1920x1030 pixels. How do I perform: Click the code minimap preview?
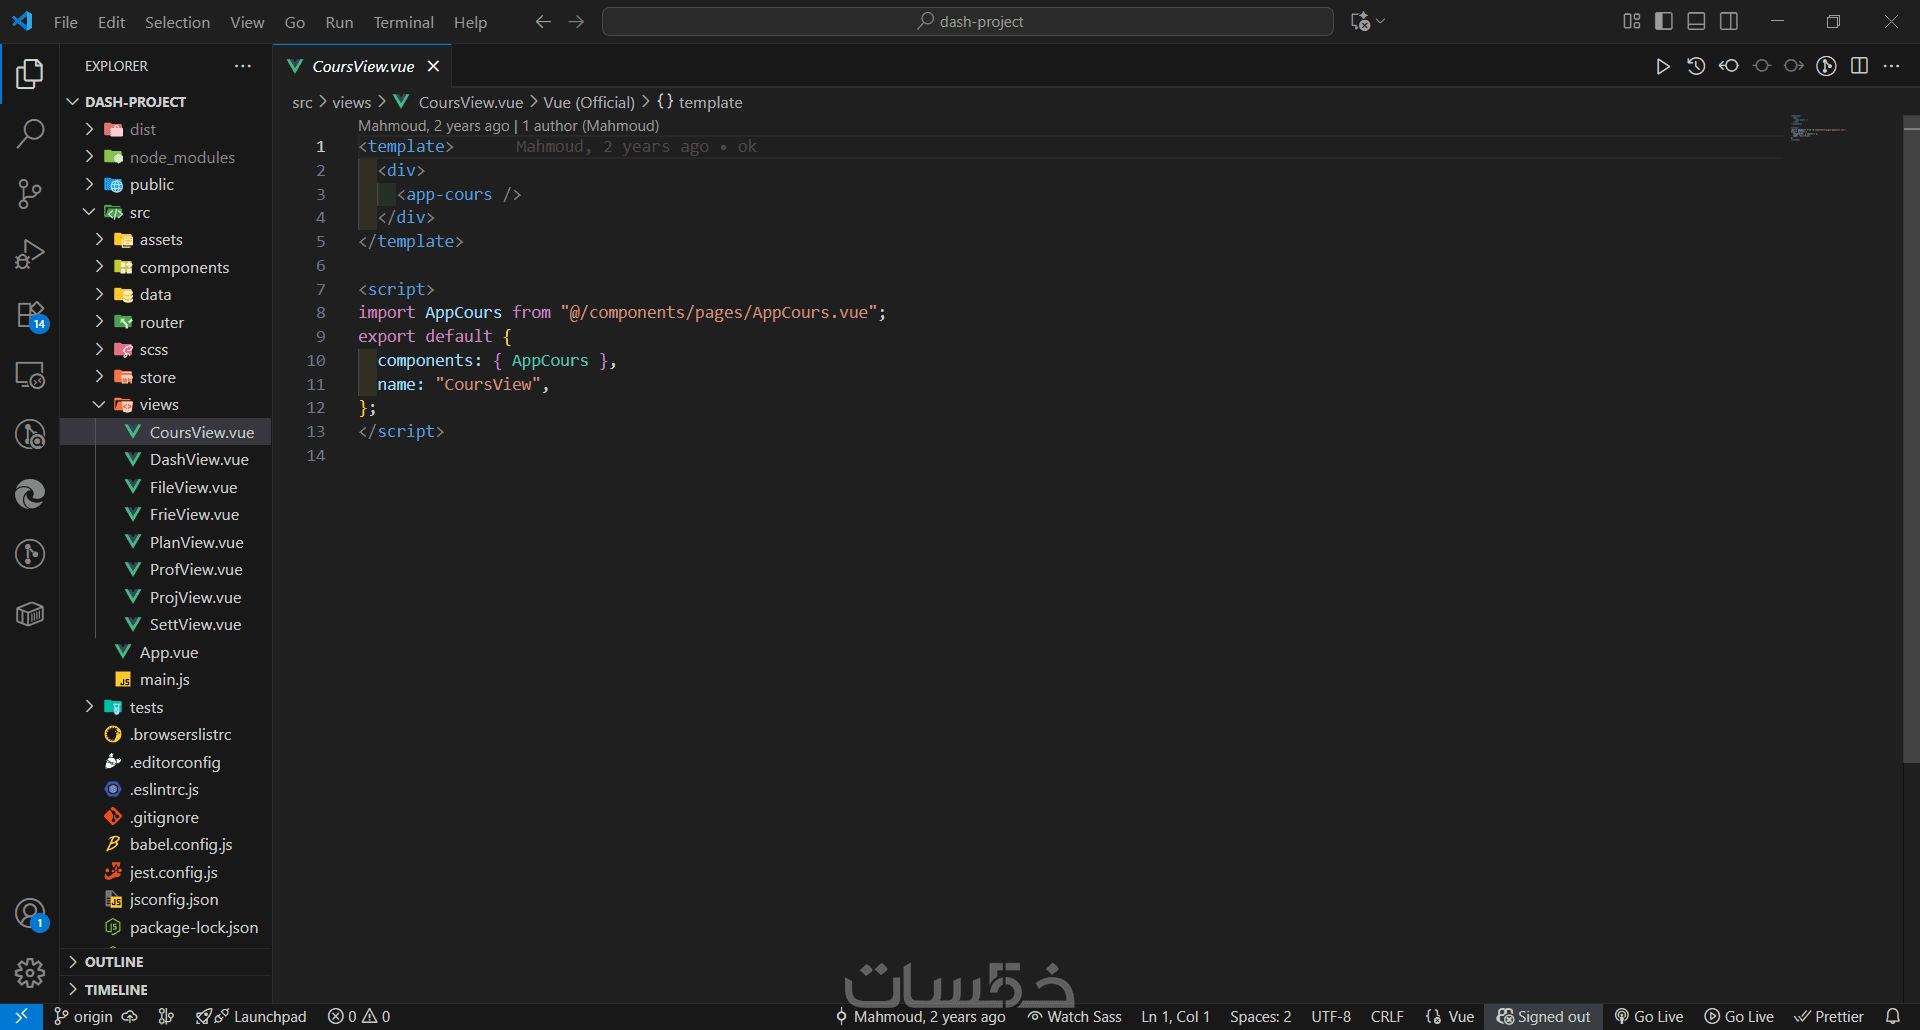pyautogui.click(x=1818, y=129)
